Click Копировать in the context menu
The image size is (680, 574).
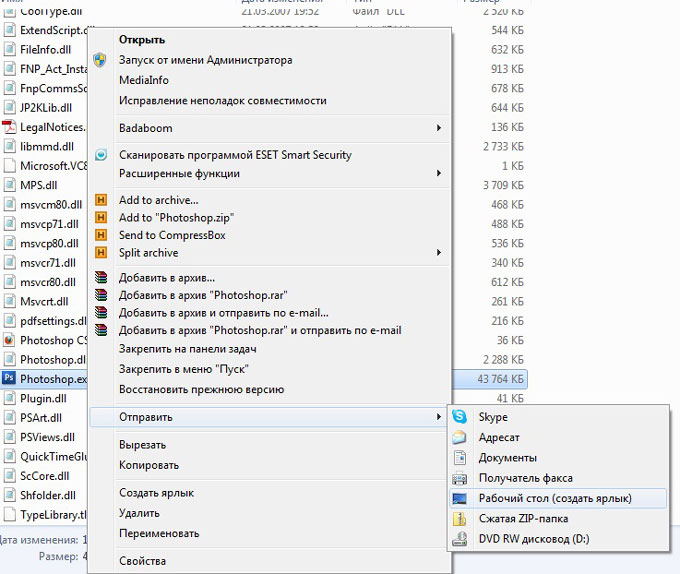click(149, 465)
